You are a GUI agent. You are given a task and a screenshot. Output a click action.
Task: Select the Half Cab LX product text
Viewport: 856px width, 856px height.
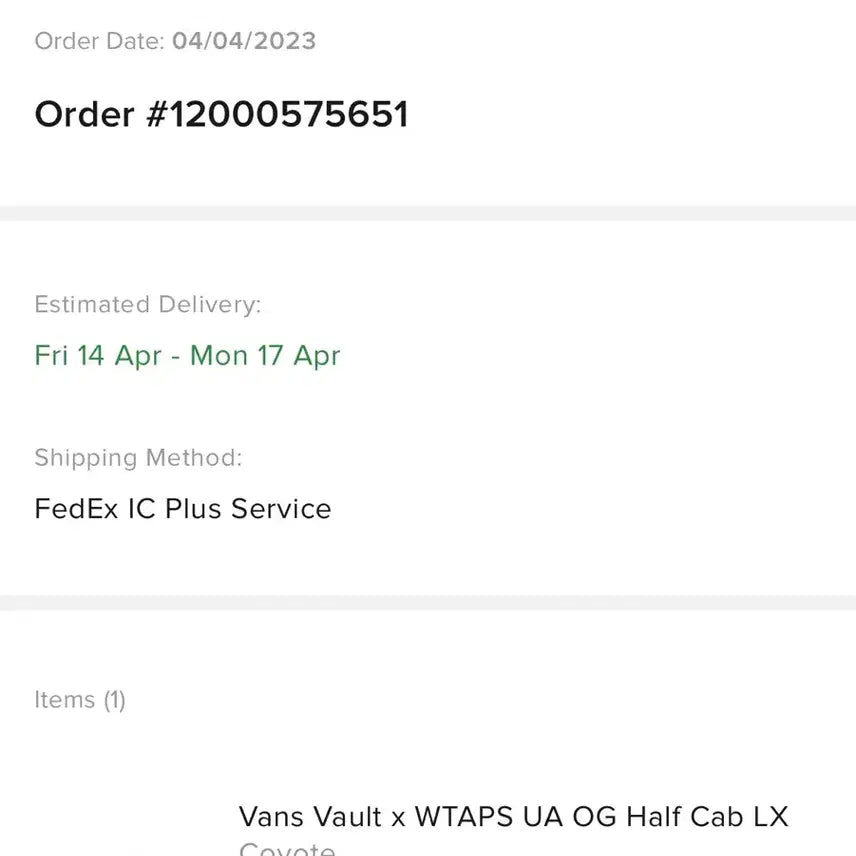click(707, 817)
